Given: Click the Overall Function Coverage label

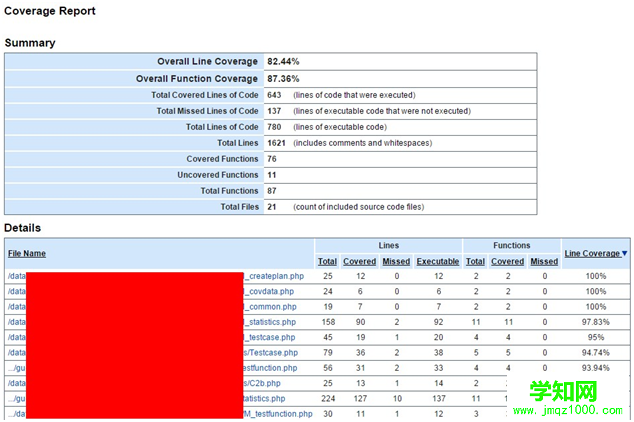Looking at the screenshot, I should pos(197,78).
